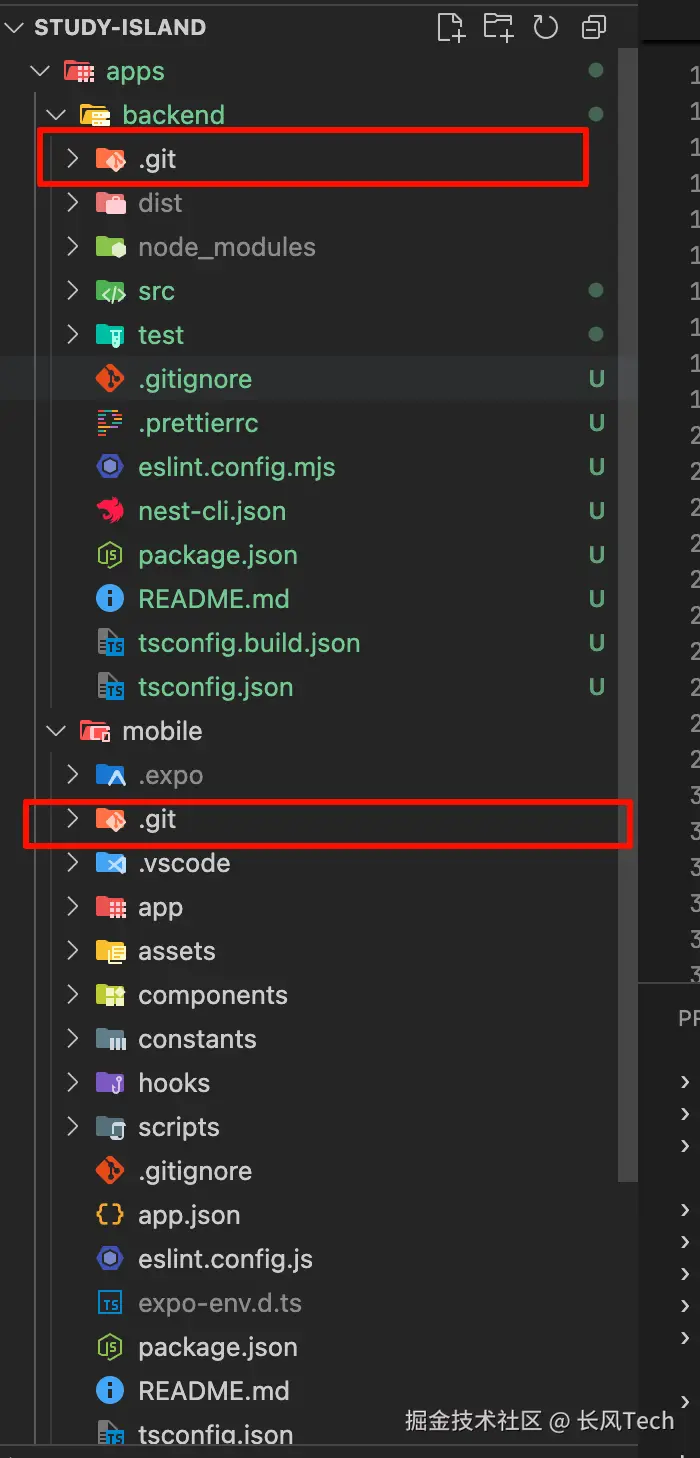Viewport: 700px width, 1458px height.
Task: Click the eslint.config.mjs file icon
Action: [x=109, y=467]
